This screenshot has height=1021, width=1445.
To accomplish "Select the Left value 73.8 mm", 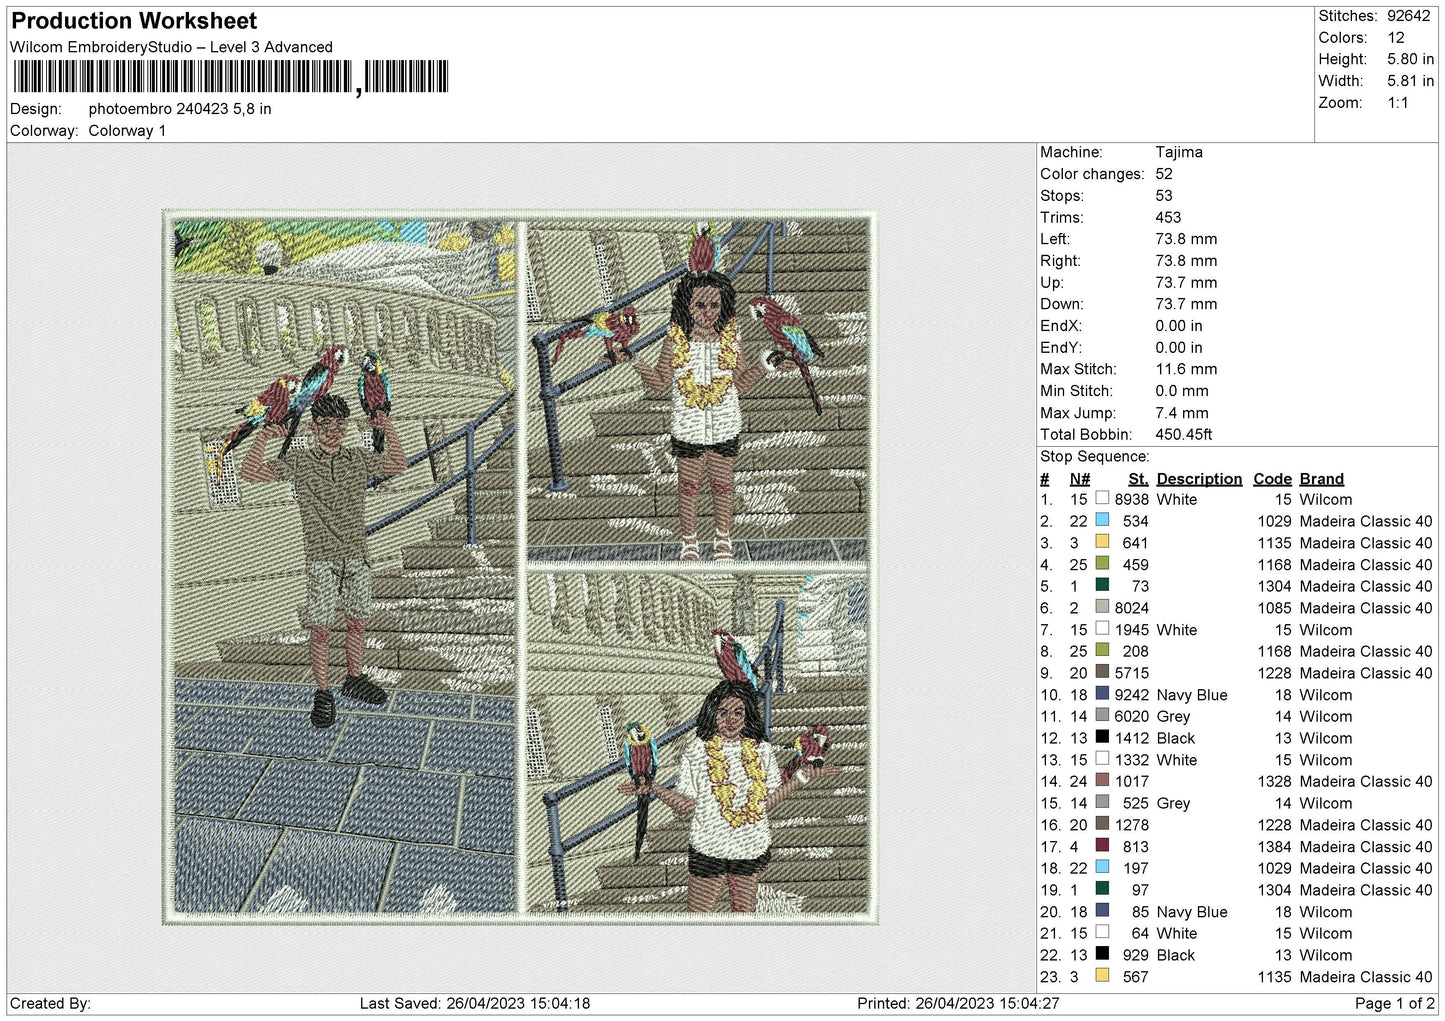I will click(x=1186, y=239).
